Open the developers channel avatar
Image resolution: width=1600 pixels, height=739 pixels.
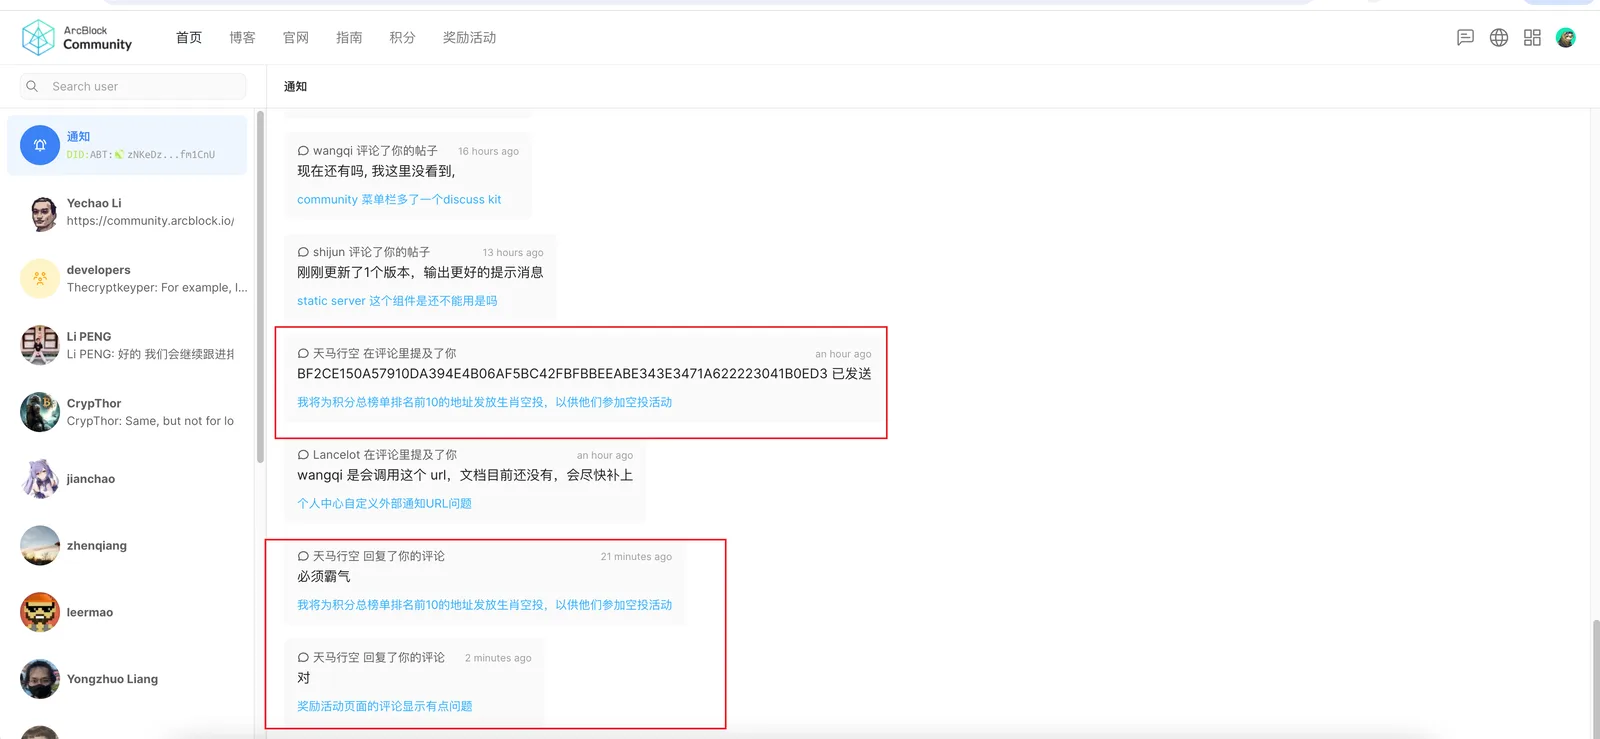(40, 279)
